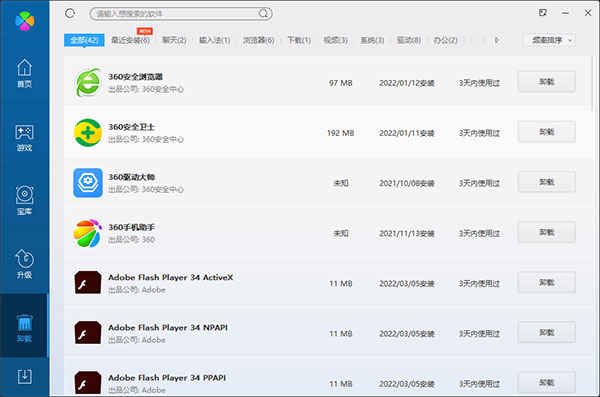Image resolution: width=600 pixels, height=397 pixels.
Task: Click the 2022/01/12 install date
Action: [406, 83]
